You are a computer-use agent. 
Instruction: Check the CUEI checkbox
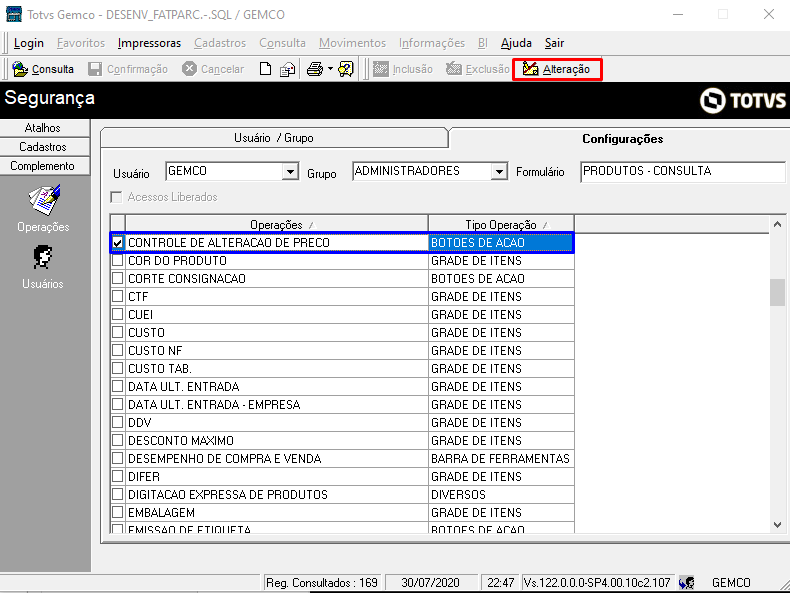(x=118, y=314)
